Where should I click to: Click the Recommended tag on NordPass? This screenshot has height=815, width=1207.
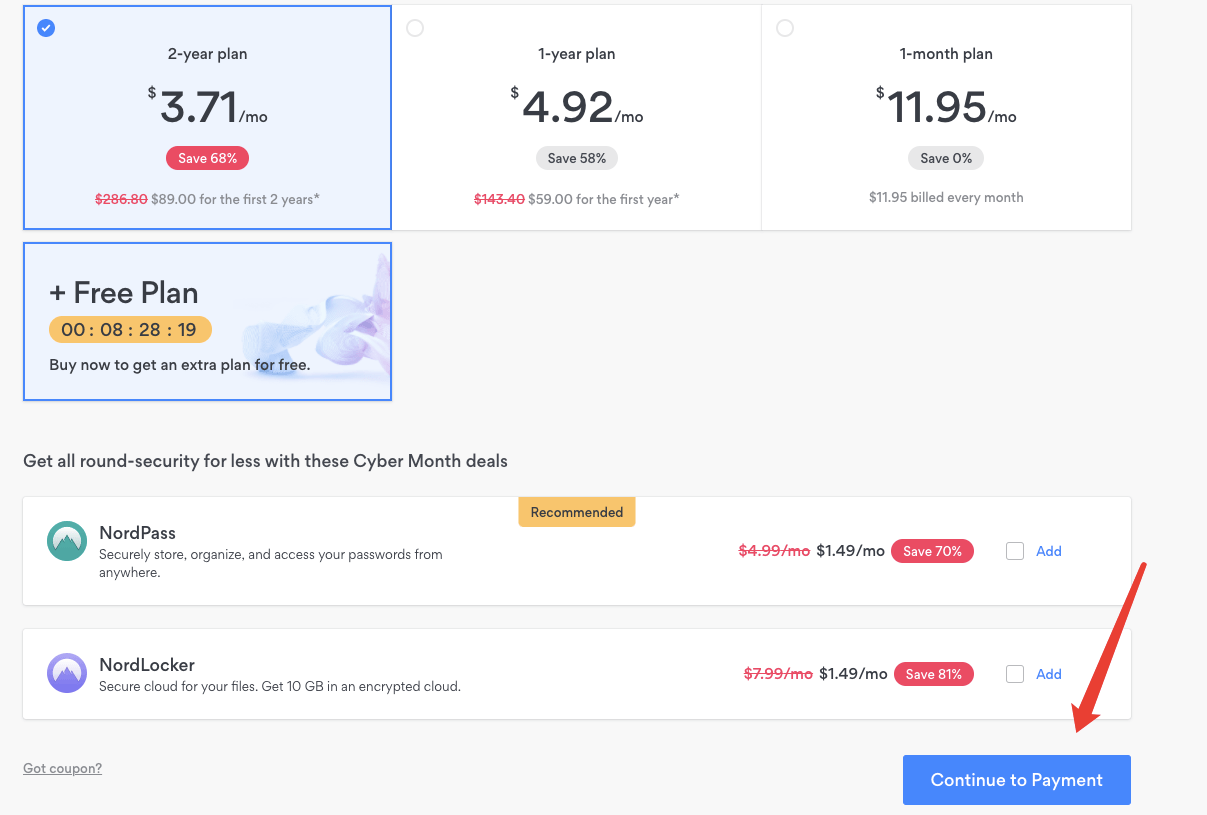pyautogui.click(x=577, y=512)
